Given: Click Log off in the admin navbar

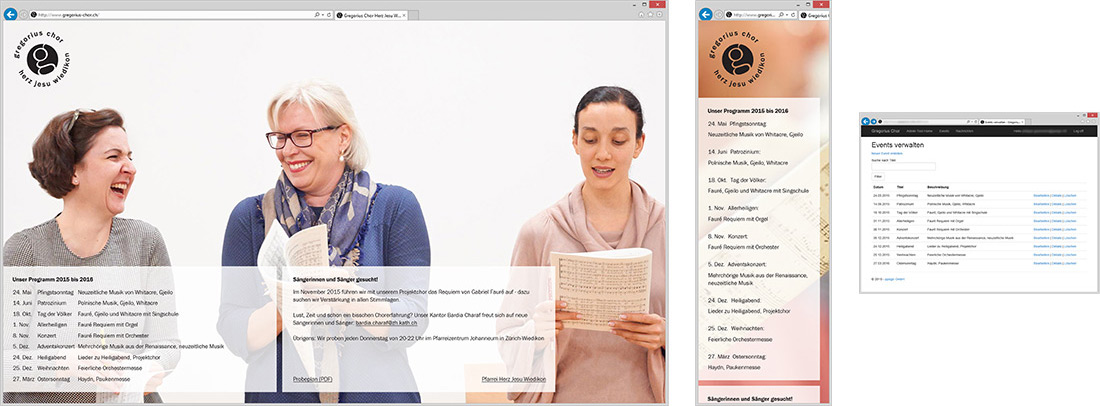Looking at the screenshot, I should (x=1078, y=130).
